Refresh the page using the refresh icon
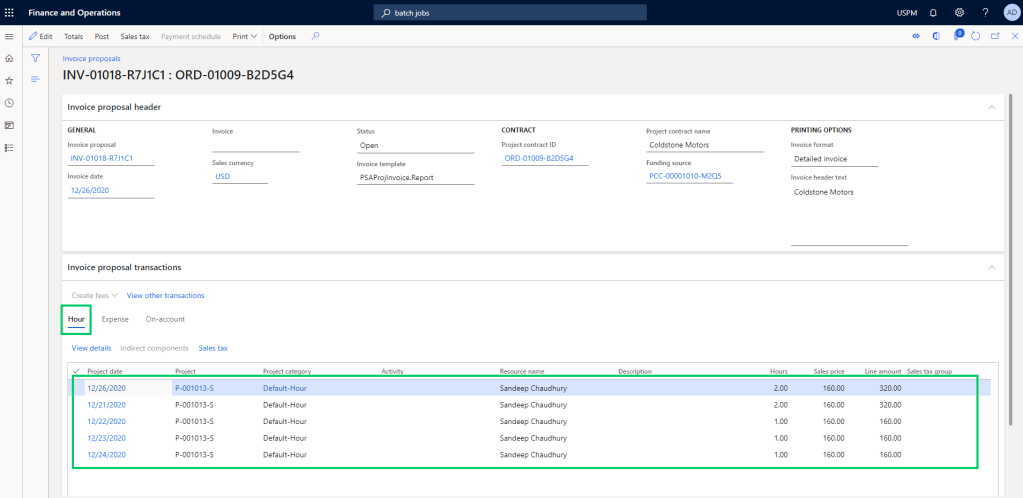This screenshot has height=498, width=1023. click(975, 36)
